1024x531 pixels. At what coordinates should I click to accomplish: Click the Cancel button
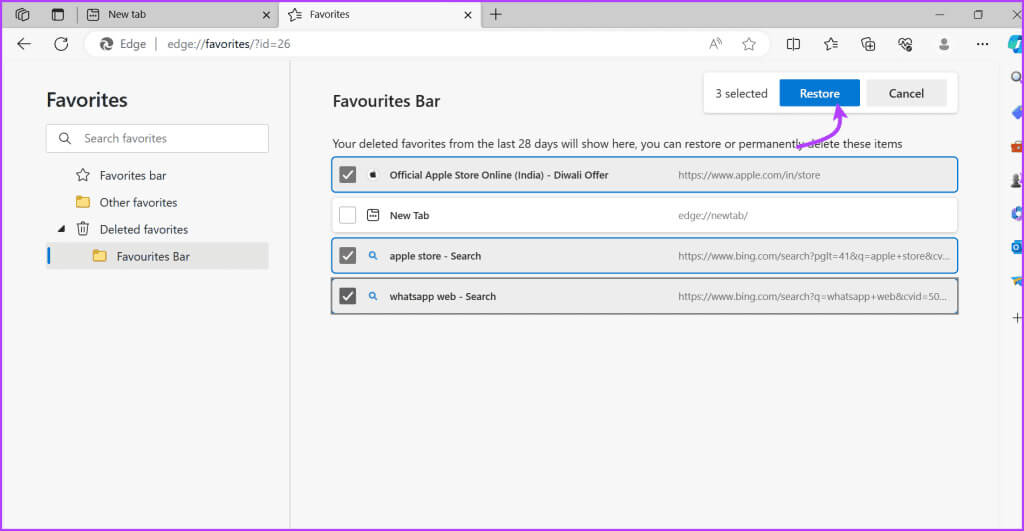pos(906,93)
